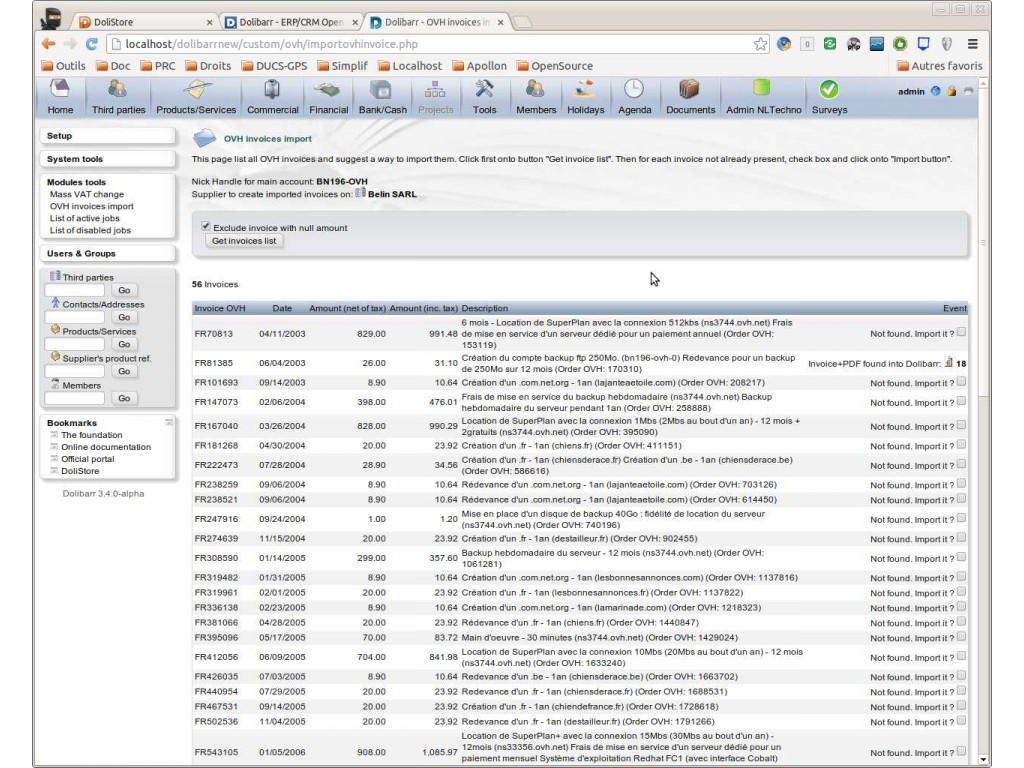
Task: Open Products/Services module icon
Action: 197,89
